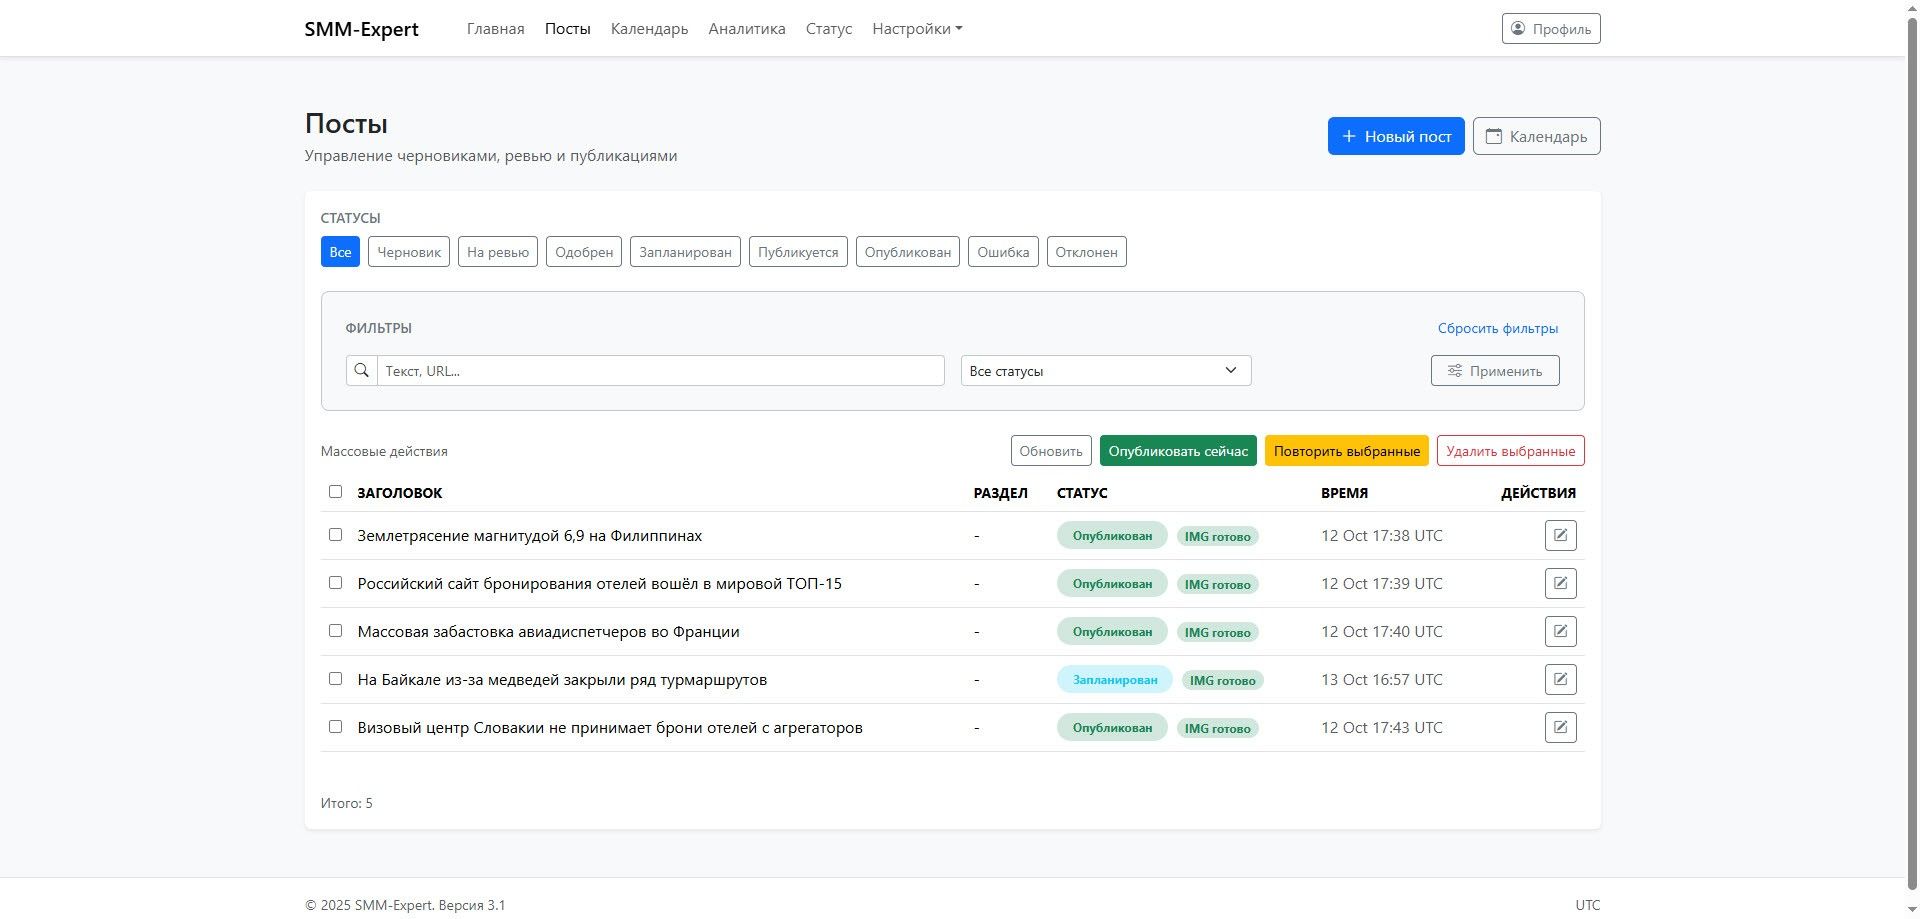The width and height of the screenshot is (1920, 919).
Task: Click the 'Сбросить фильтры' link
Action: click(1498, 328)
